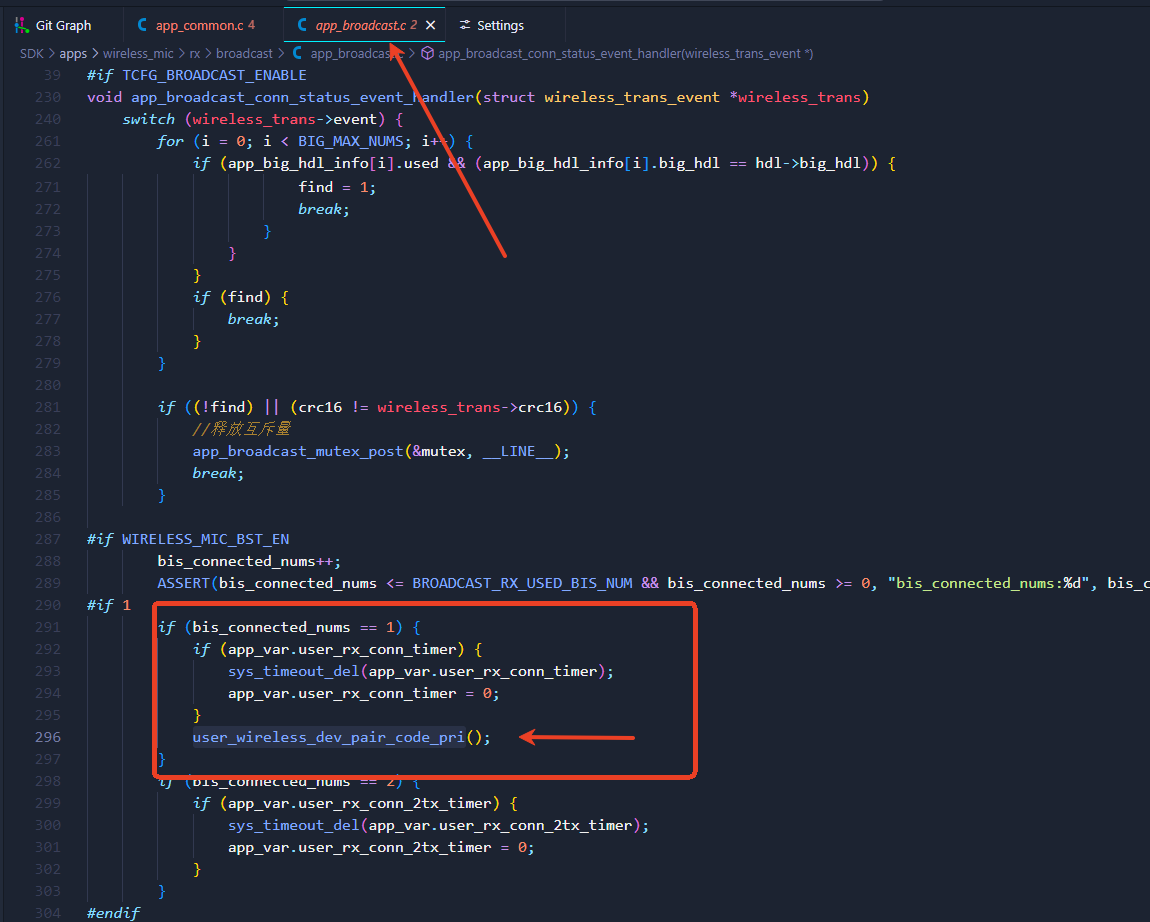The width and height of the screenshot is (1150, 922).
Task: Click the crc16 comparison condition on line 281
Action: [x=433, y=408]
